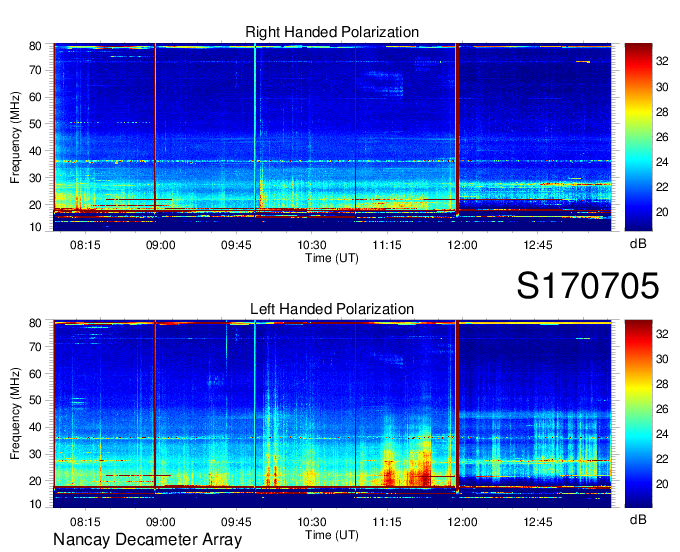
Task: Click 32 dB label on Right Handed colorbar
Action: tap(662, 62)
